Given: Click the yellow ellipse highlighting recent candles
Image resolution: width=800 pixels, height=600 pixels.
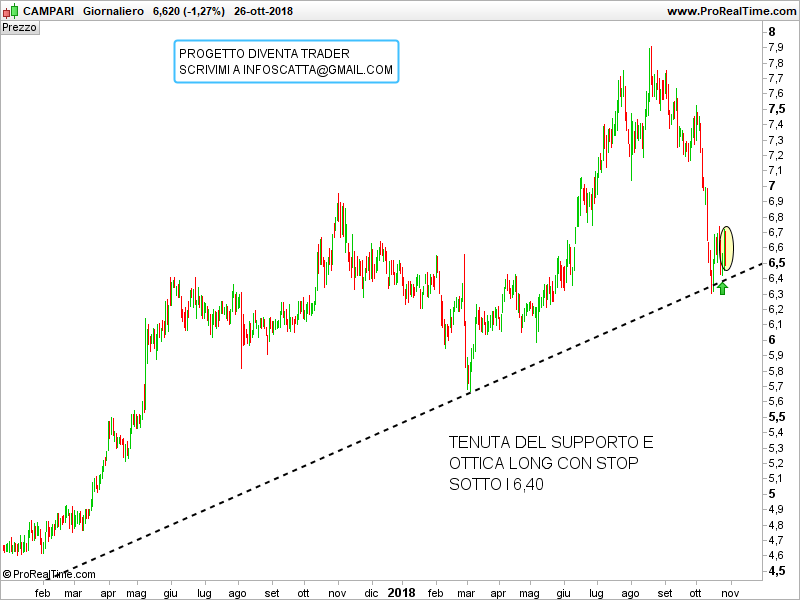Looking at the screenshot, I should (x=726, y=248).
